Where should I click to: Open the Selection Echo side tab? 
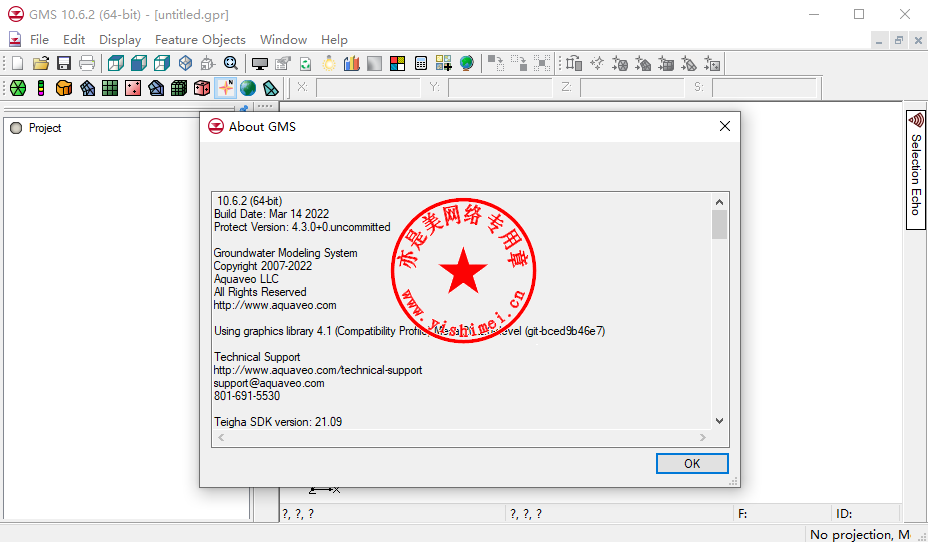[x=916, y=170]
